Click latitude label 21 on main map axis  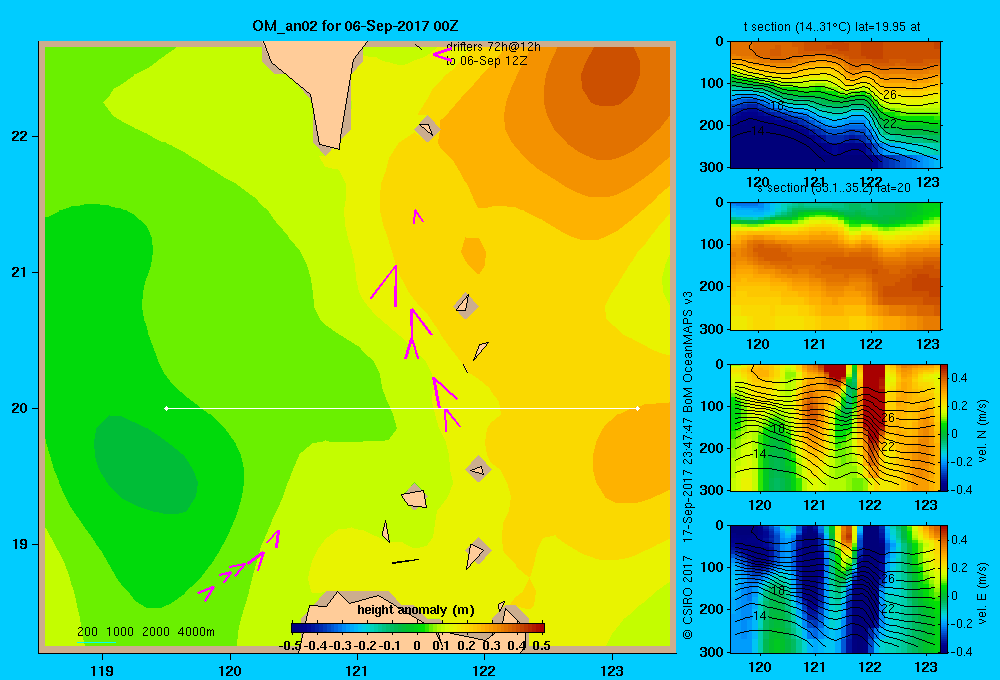click(x=20, y=272)
